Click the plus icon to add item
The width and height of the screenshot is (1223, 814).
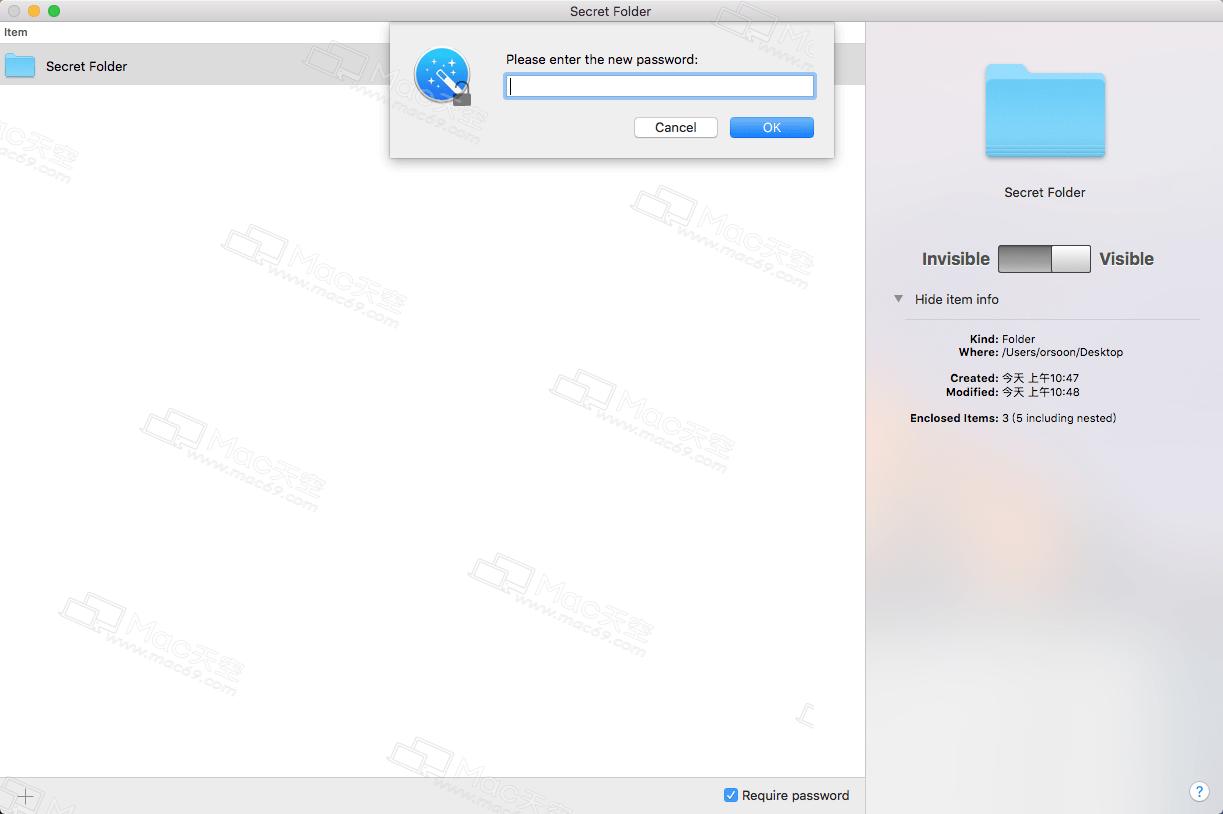pyautogui.click(x=26, y=797)
